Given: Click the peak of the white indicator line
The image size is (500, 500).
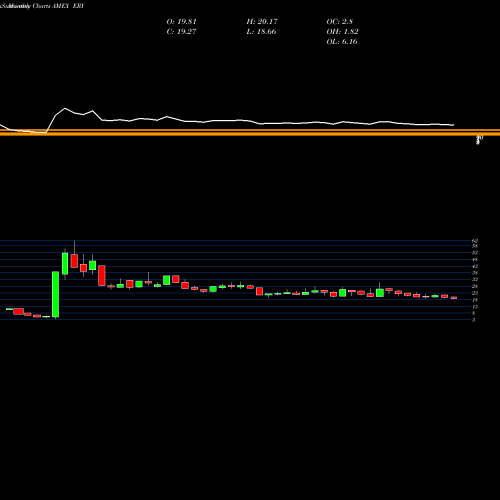Looking at the screenshot, I should point(65,109).
